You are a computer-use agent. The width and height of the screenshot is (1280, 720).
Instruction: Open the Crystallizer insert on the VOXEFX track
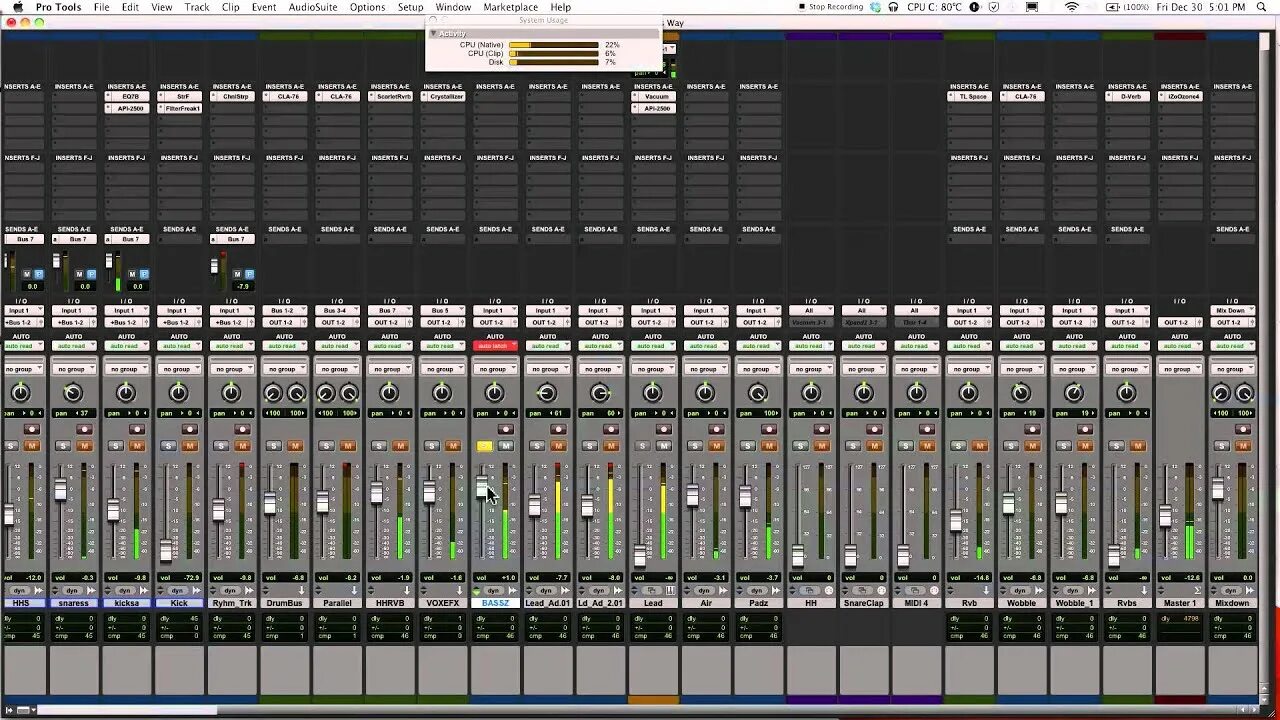(x=444, y=97)
